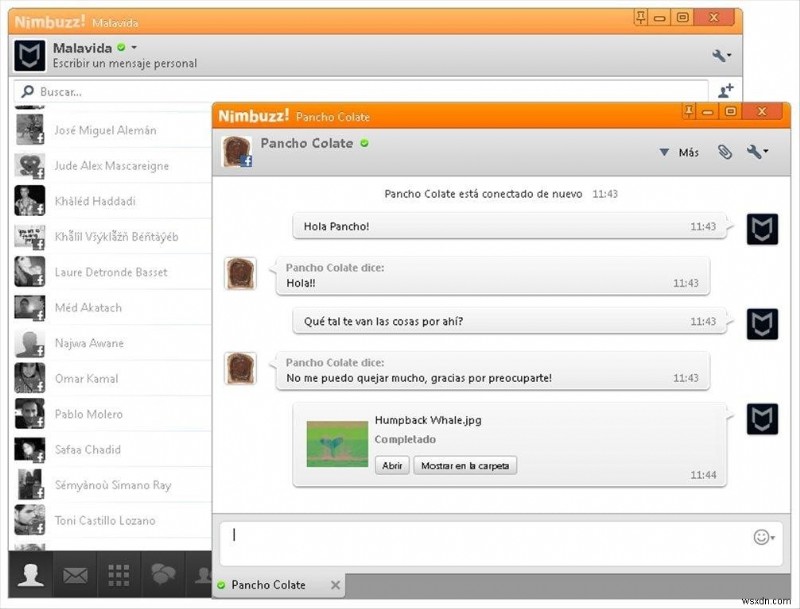Minimize the Pancho Colate chat window

[x=707, y=111]
